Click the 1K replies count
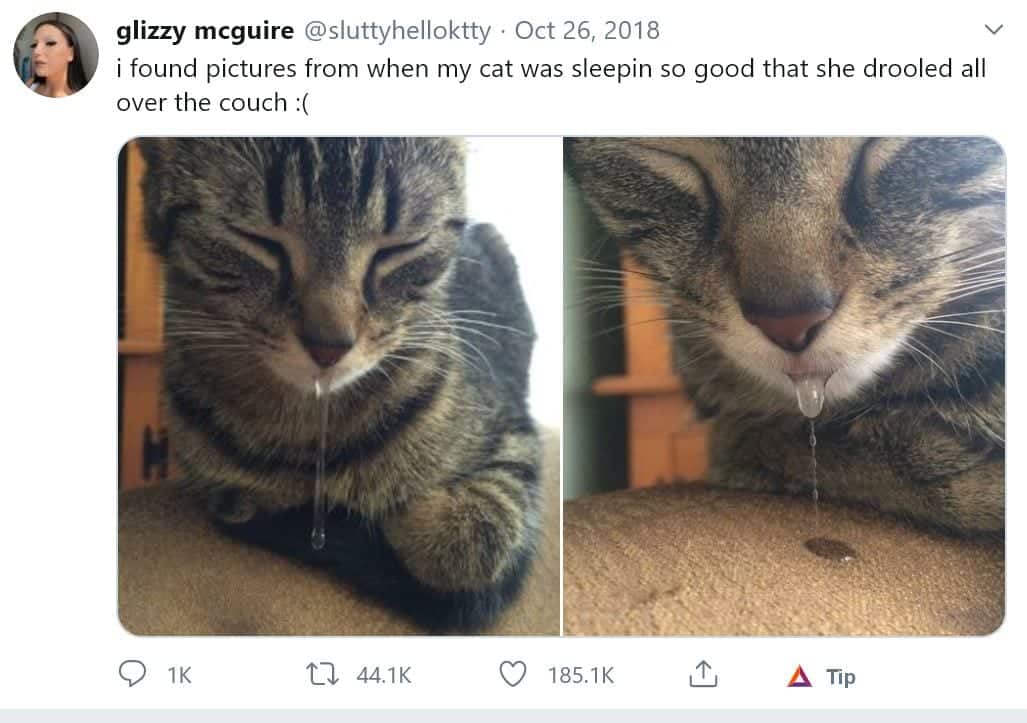The width and height of the screenshot is (1027, 723). [179, 675]
